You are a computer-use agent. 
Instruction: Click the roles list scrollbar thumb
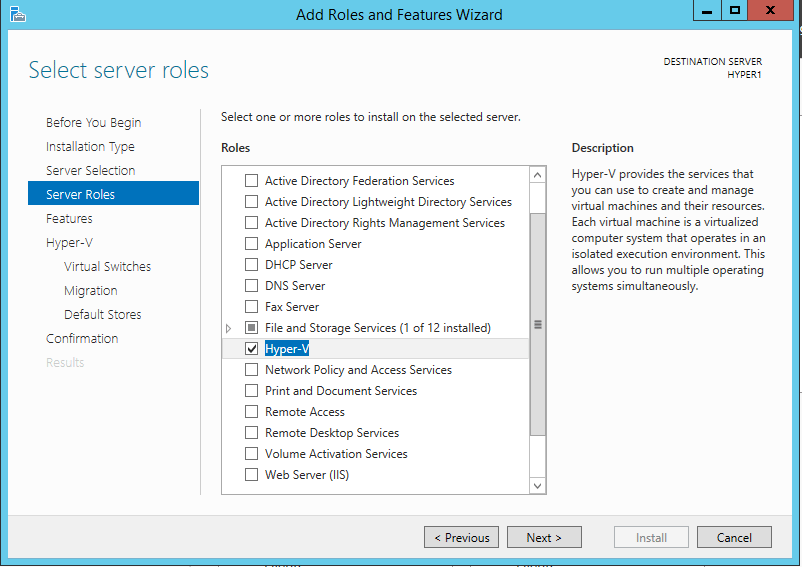538,325
